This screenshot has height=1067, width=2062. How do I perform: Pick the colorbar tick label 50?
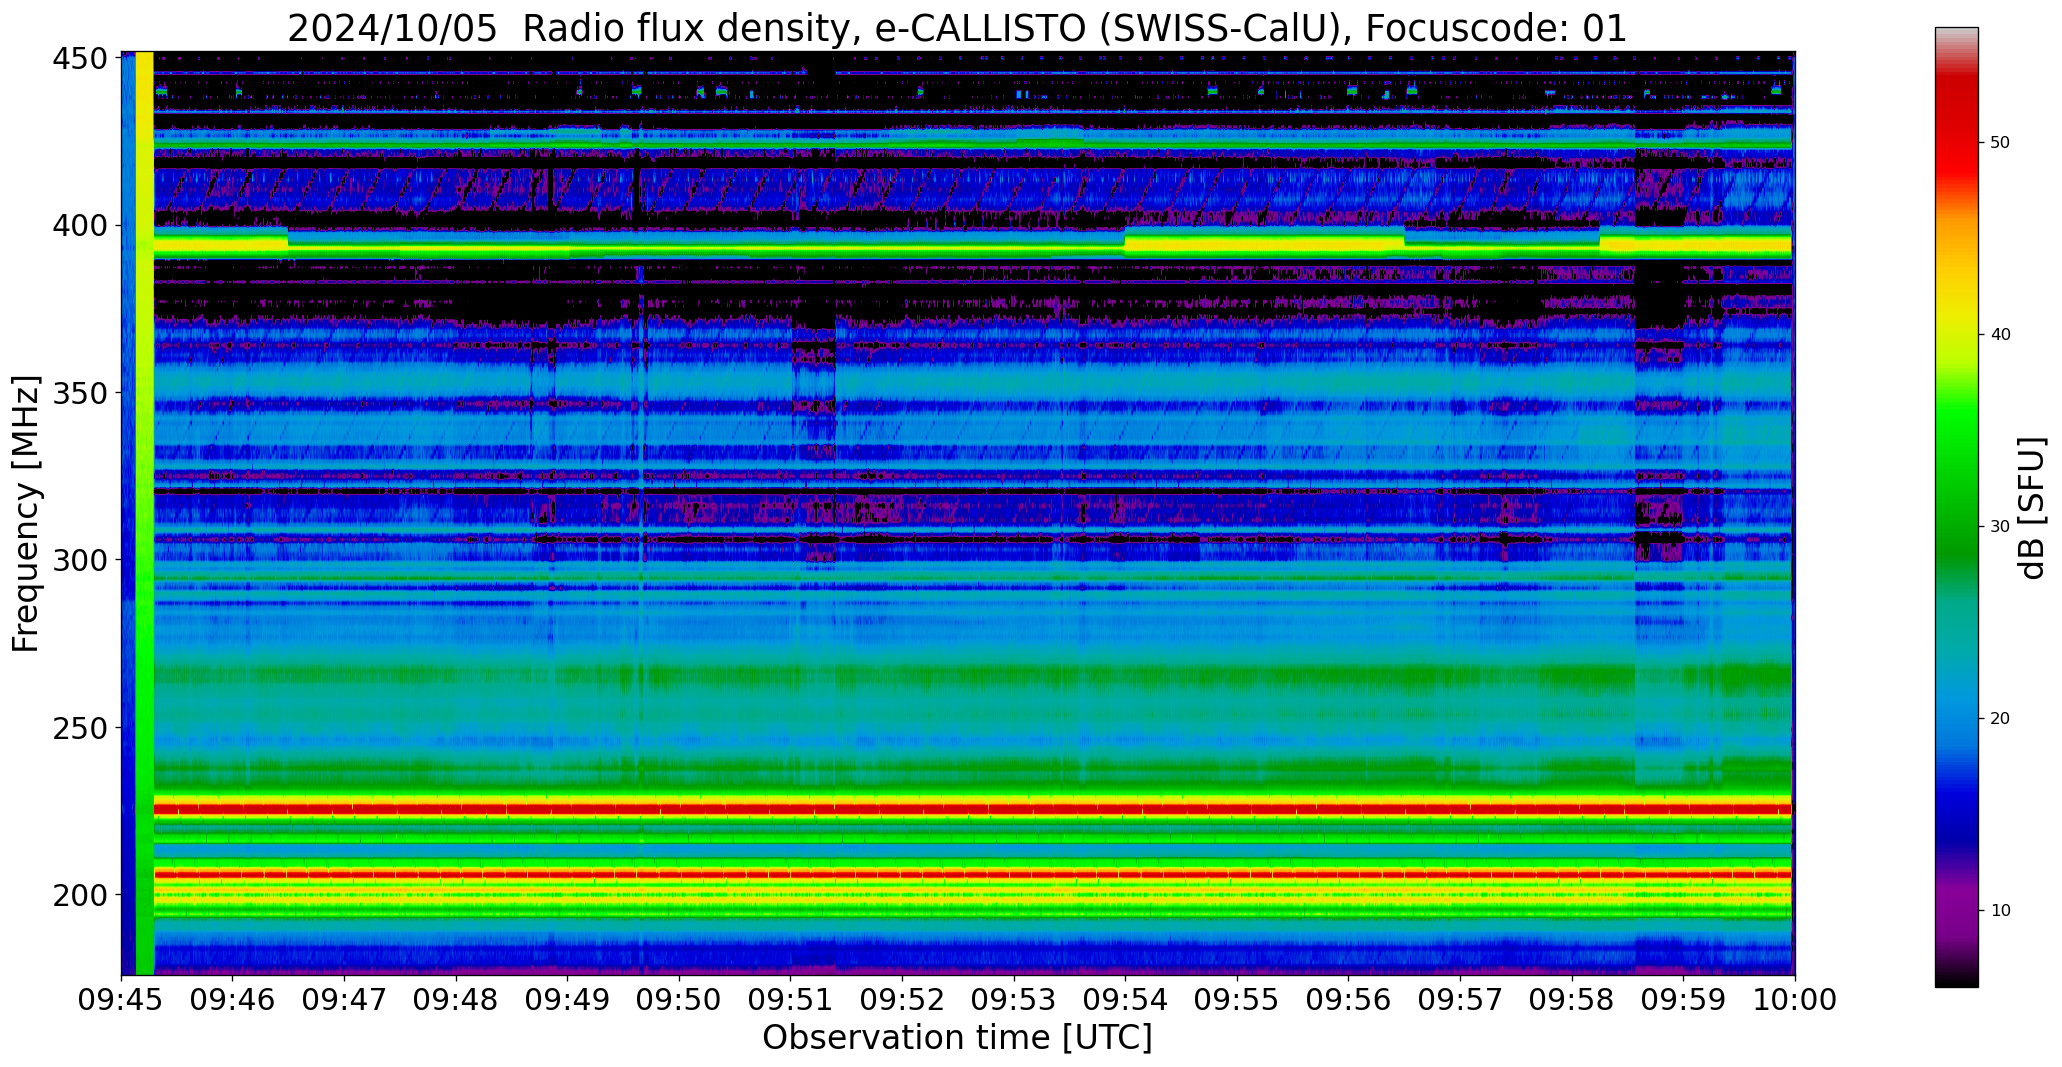coord(2000,142)
